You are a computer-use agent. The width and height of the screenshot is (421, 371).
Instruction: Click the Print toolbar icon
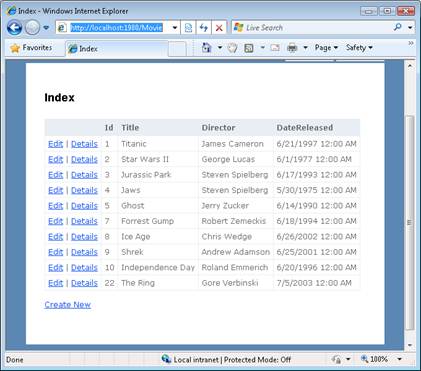pos(292,48)
